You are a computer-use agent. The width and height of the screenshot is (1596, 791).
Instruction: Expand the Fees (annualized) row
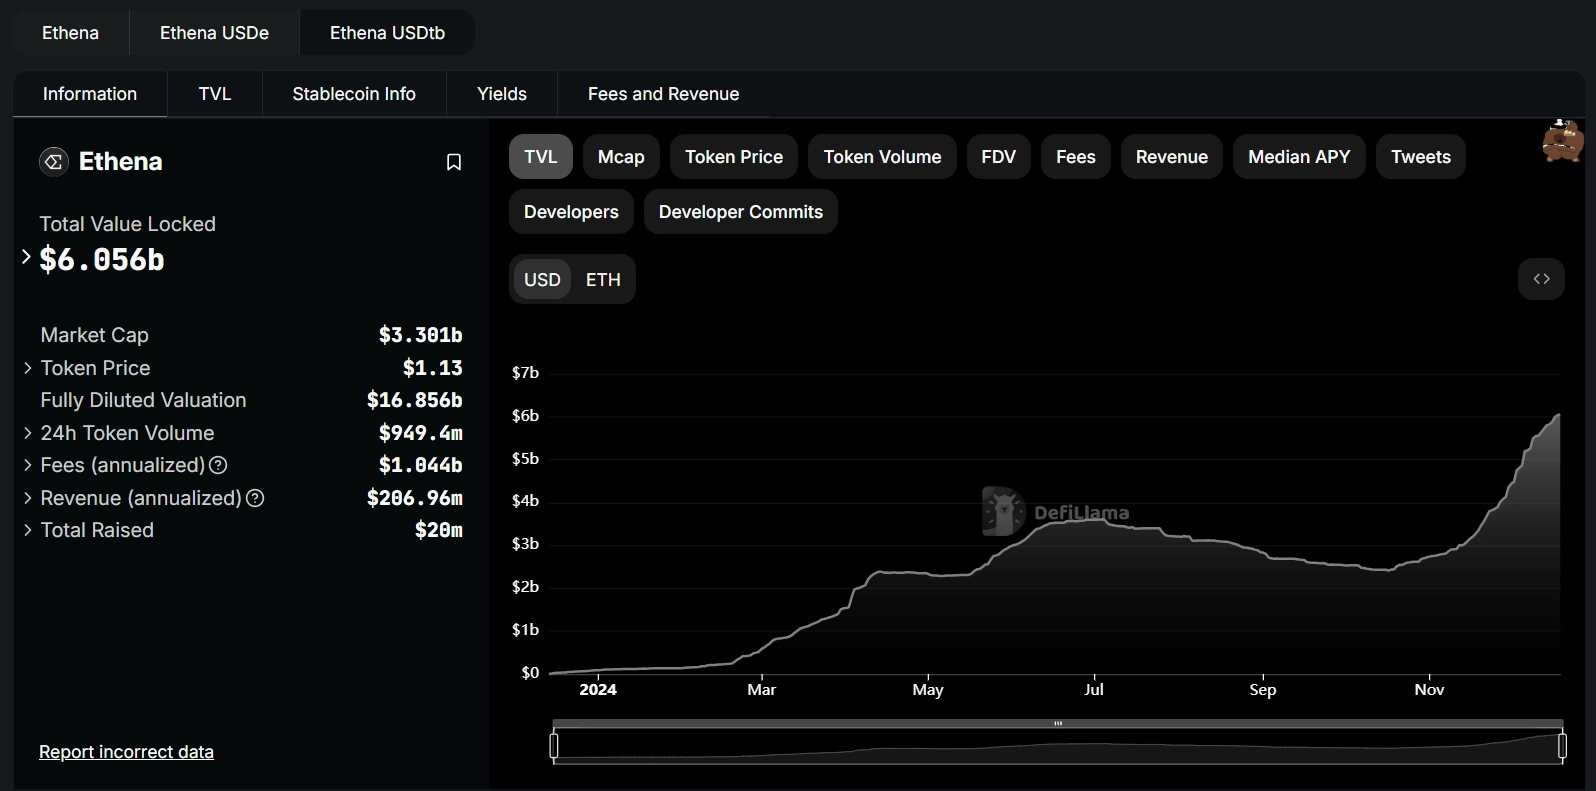pyautogui.click(x=28, y=465)
